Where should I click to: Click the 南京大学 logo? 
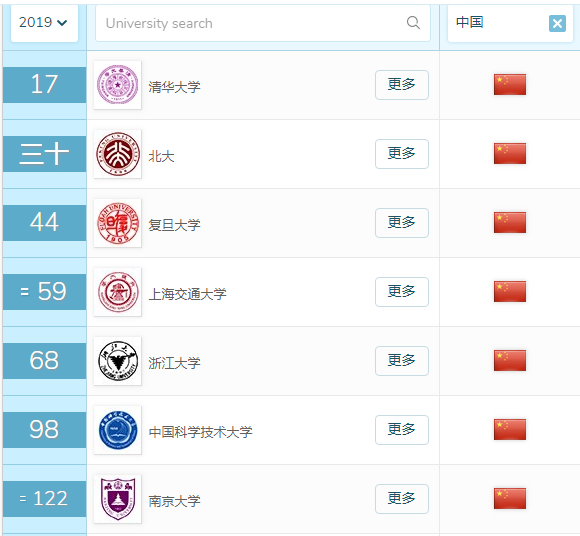click(118, 499)
